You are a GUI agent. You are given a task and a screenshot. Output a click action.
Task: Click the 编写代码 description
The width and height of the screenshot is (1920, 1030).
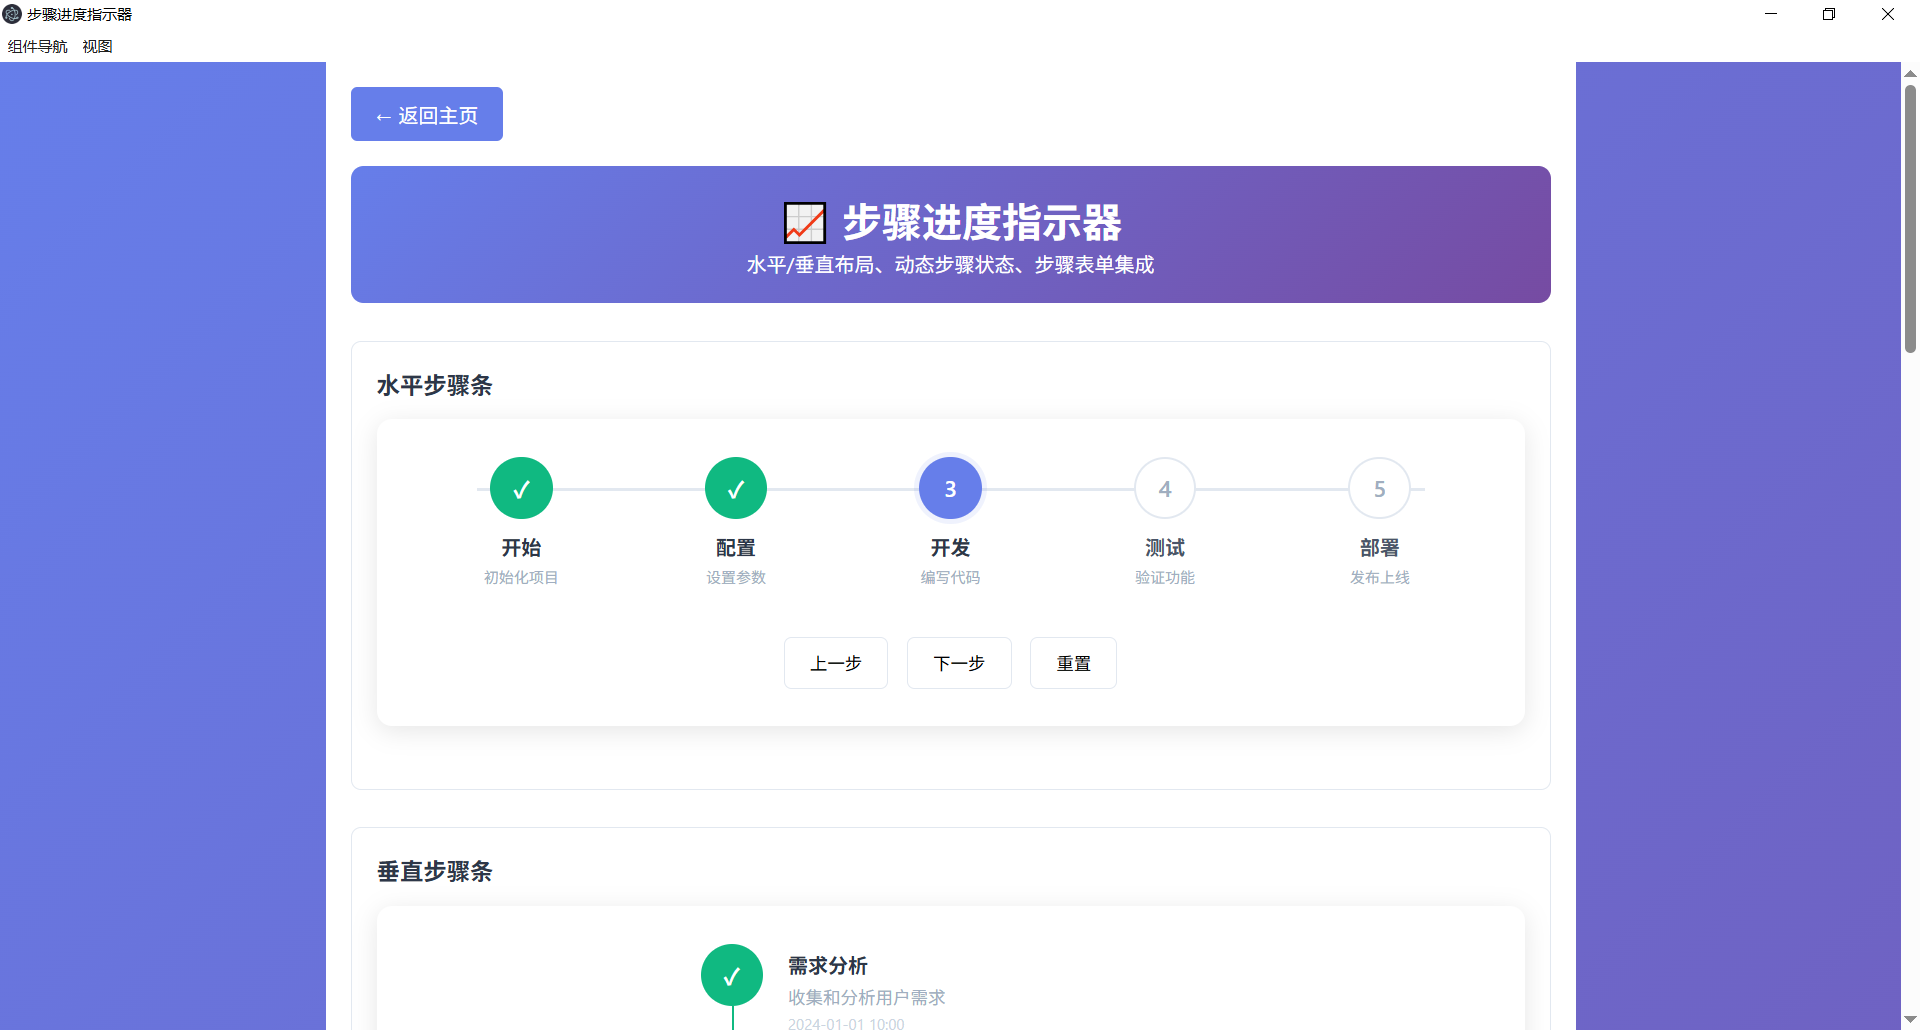coord(950,577)
